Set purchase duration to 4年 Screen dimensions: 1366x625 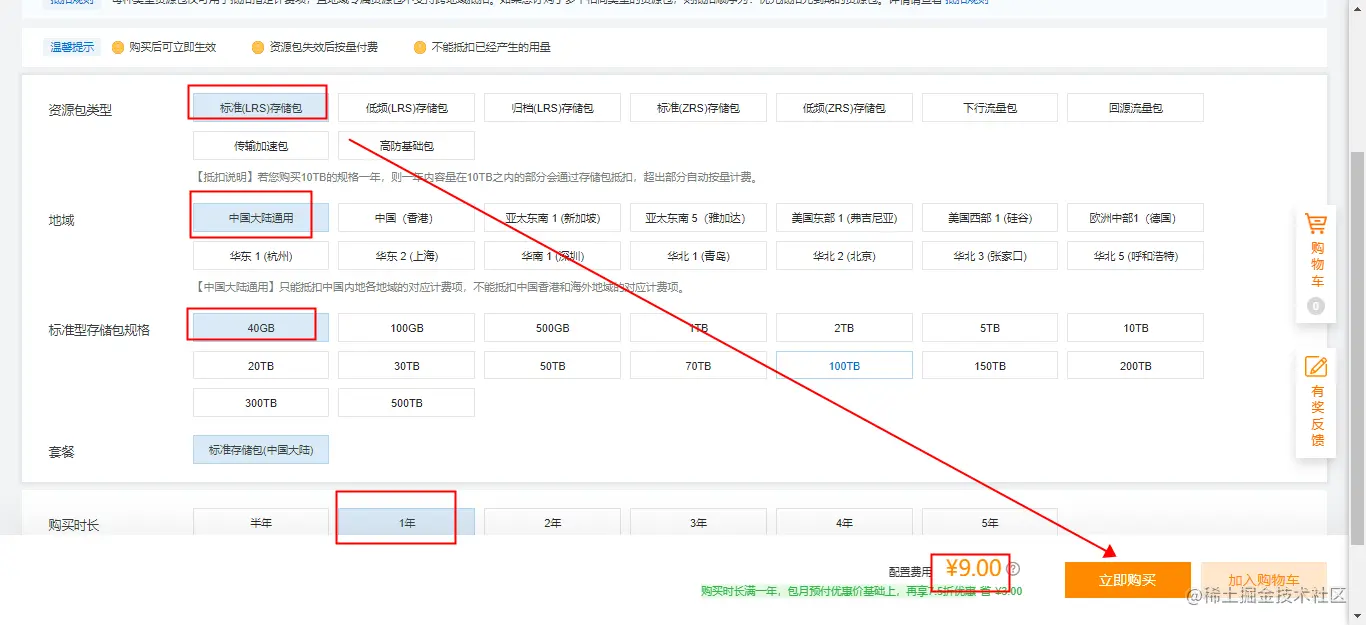tap(844, 522)
